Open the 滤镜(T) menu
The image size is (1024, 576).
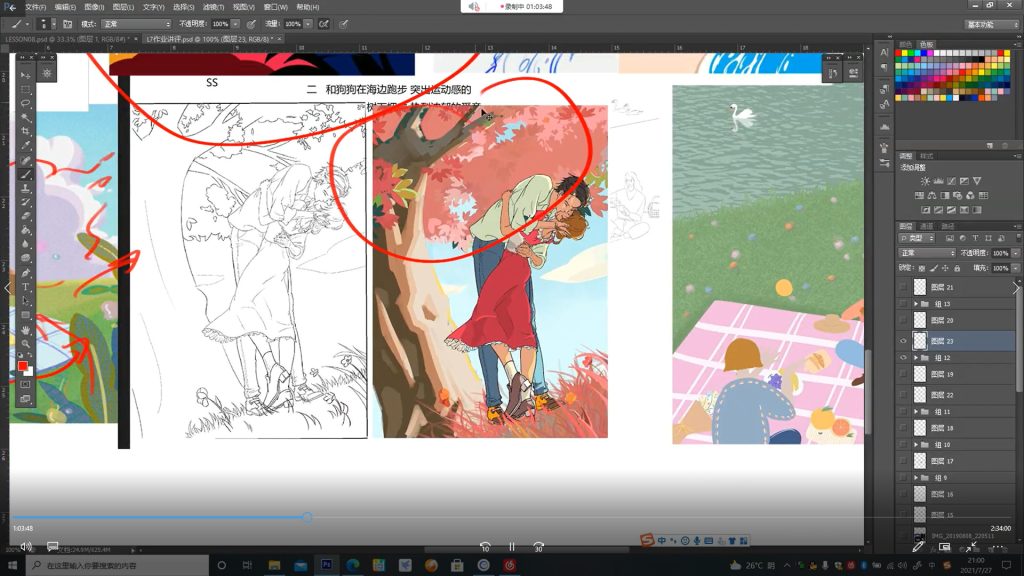coord(212,7)
